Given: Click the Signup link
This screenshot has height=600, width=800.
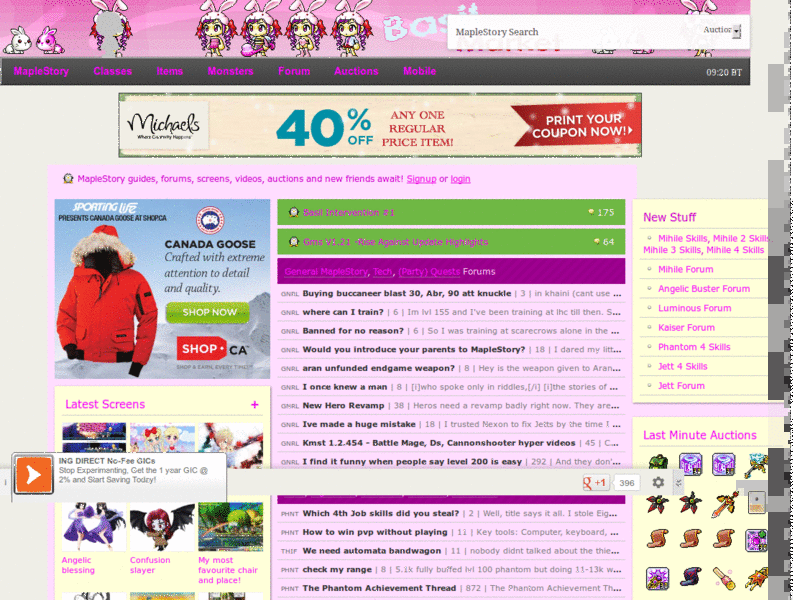Looking at the screenshot, I should pos(421,179).
